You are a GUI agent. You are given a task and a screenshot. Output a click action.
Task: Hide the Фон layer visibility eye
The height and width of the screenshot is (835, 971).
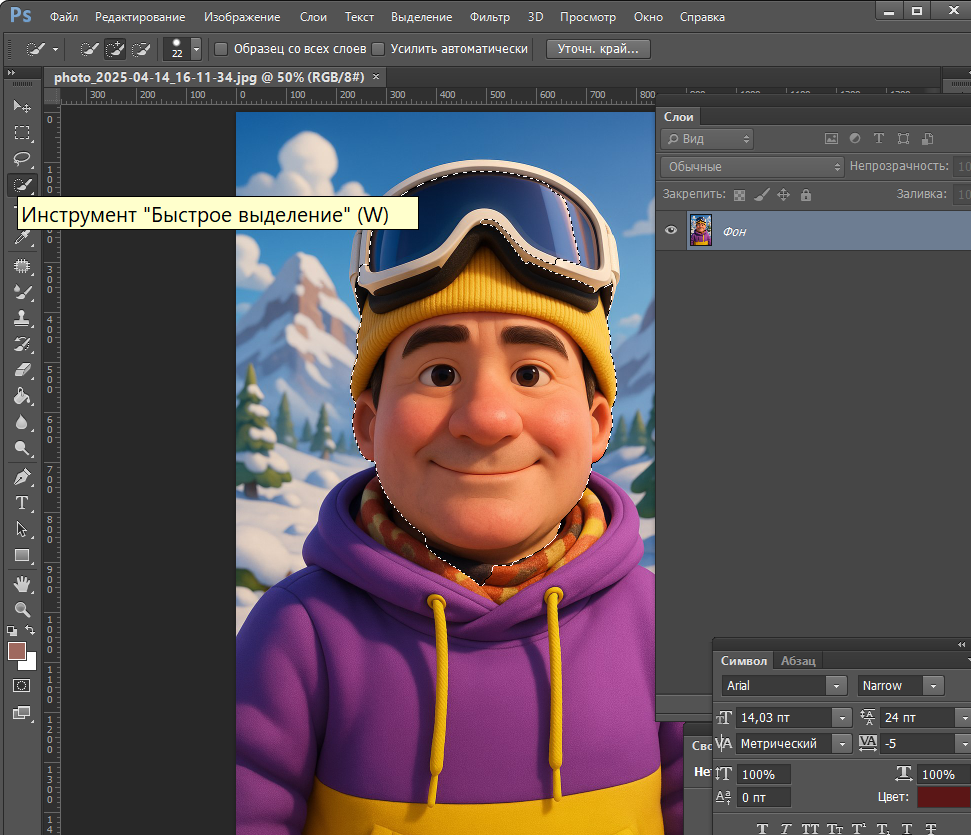tap(671, 230)
